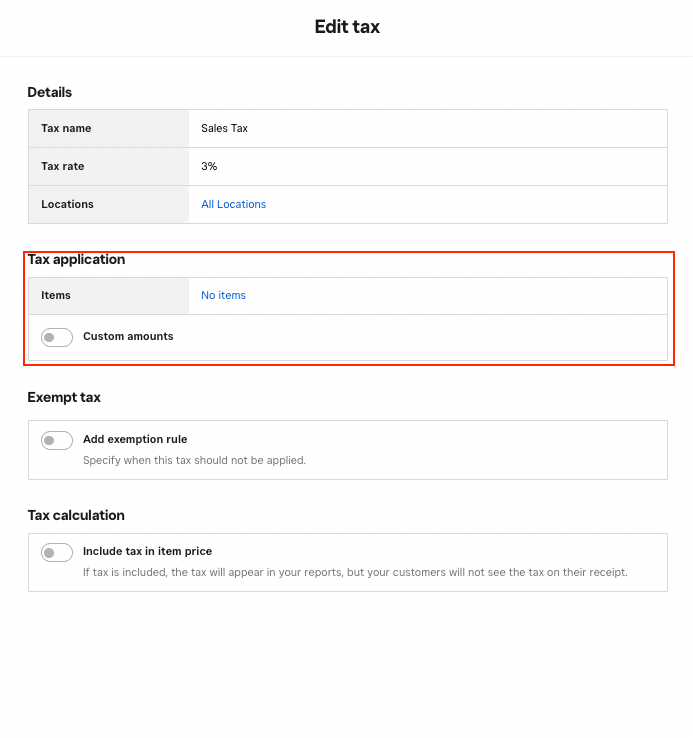Enable the Add exemption rule switch
Image resolution: width=693 pixels, height=738 pixels.
coord(57,440)
